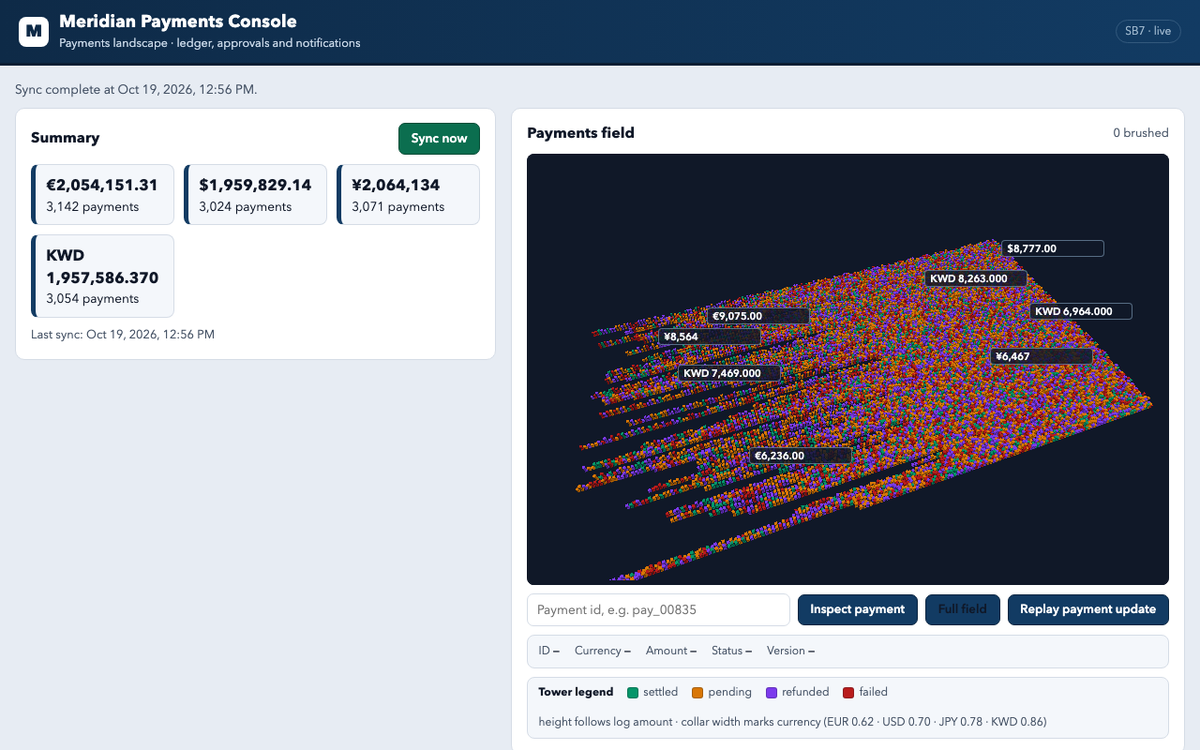The width and height of the screenshot is (1200, 750).
Task: Click the Sync complete status message
Action: point(136,90)
